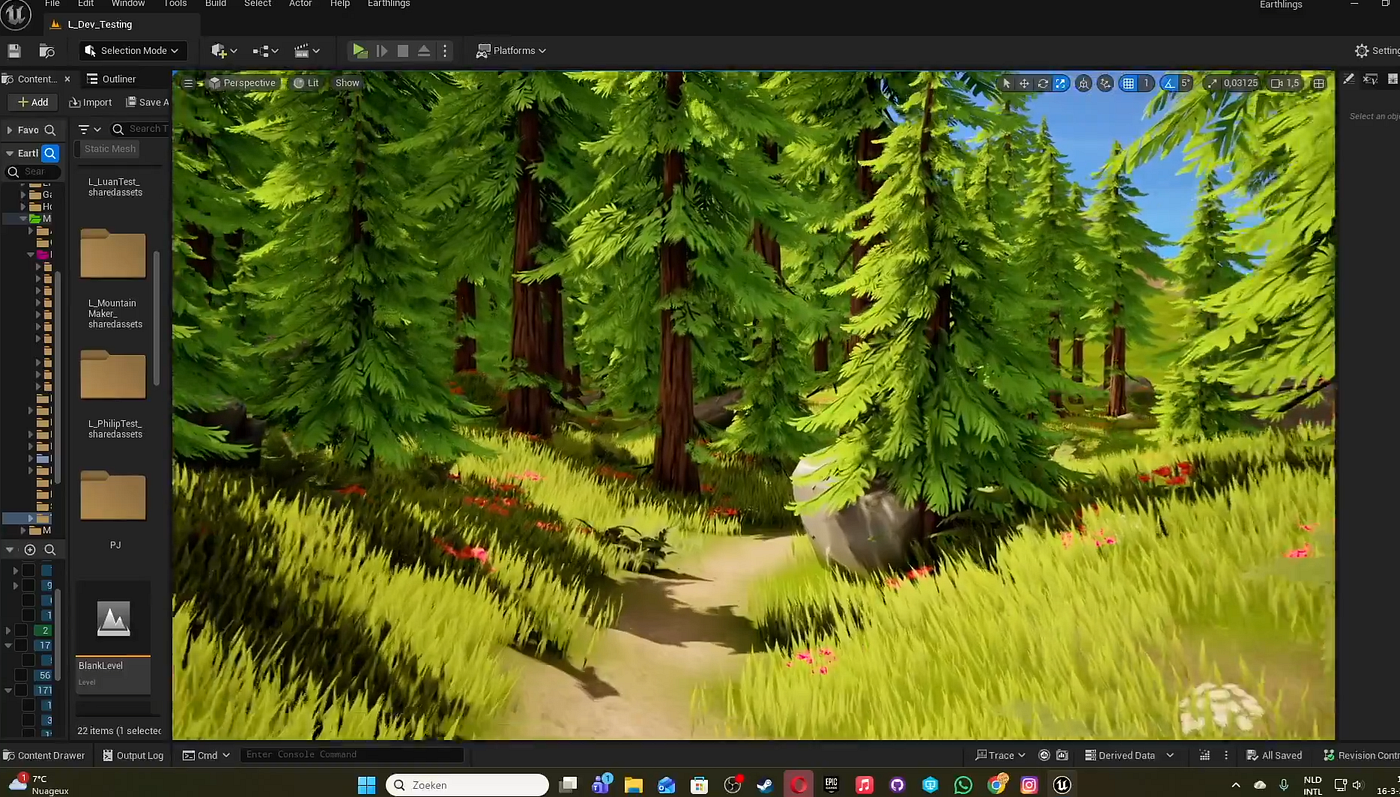This screenshot has height=797, width=1400.
Task: Click the Stop simulation square button
Action: click(x=403, y=50)
